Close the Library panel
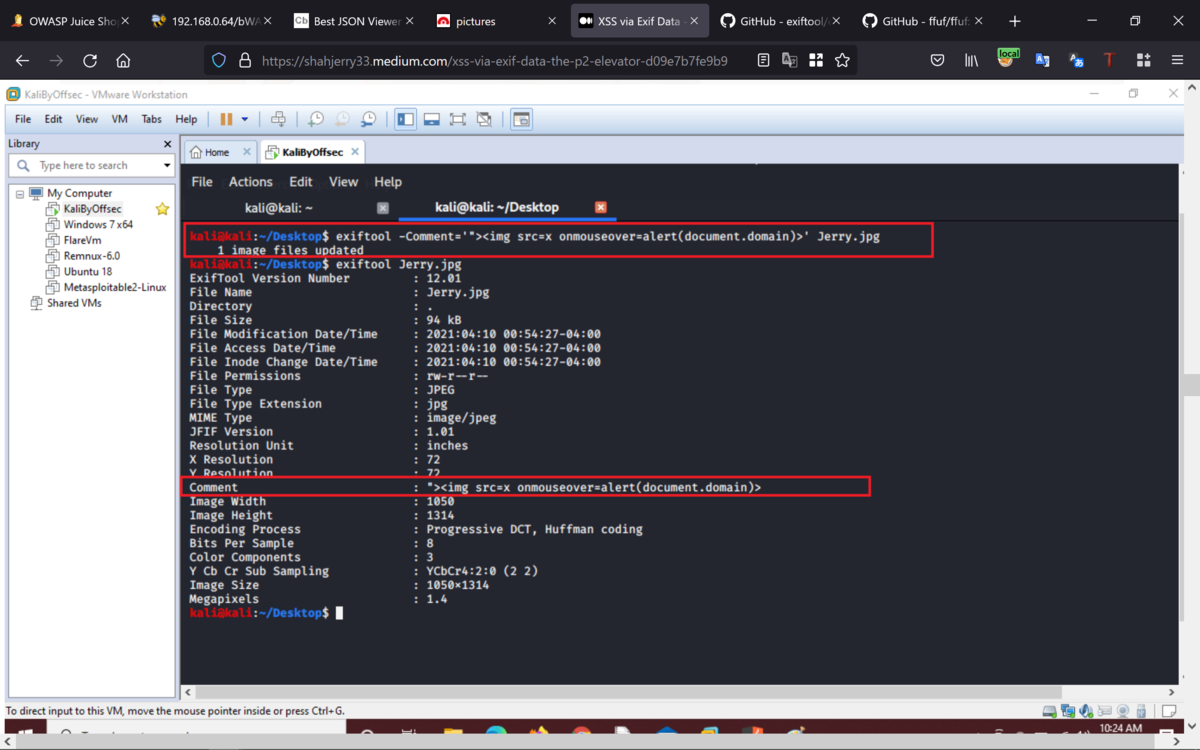 tap(167, 144)
